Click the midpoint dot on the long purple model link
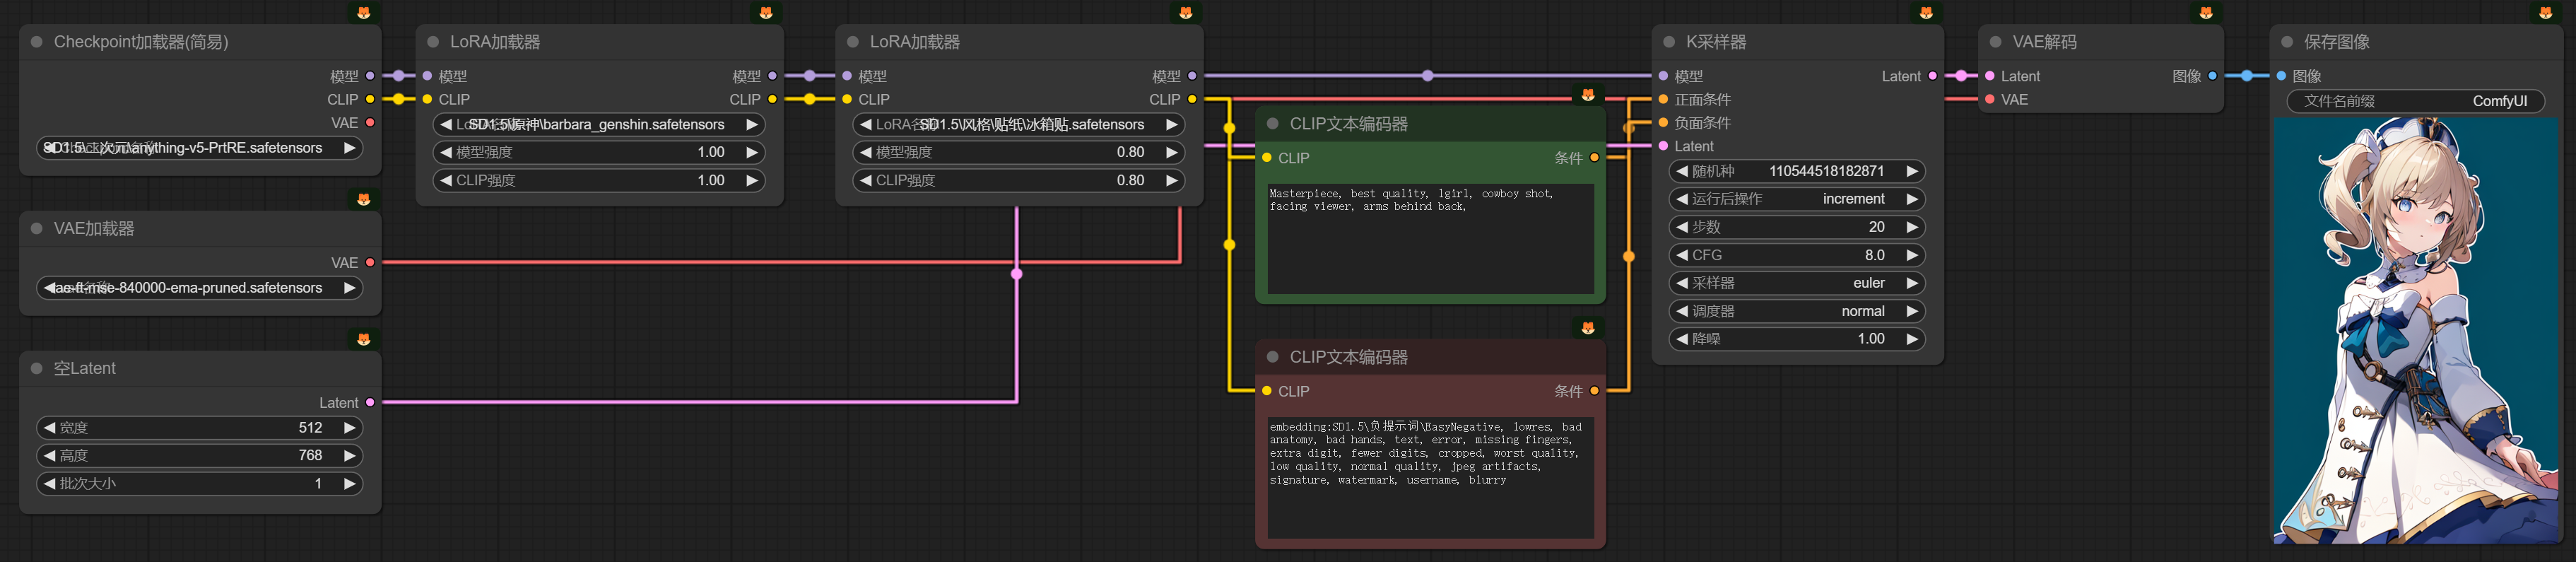The image size is (2576, 562). 1427,76
